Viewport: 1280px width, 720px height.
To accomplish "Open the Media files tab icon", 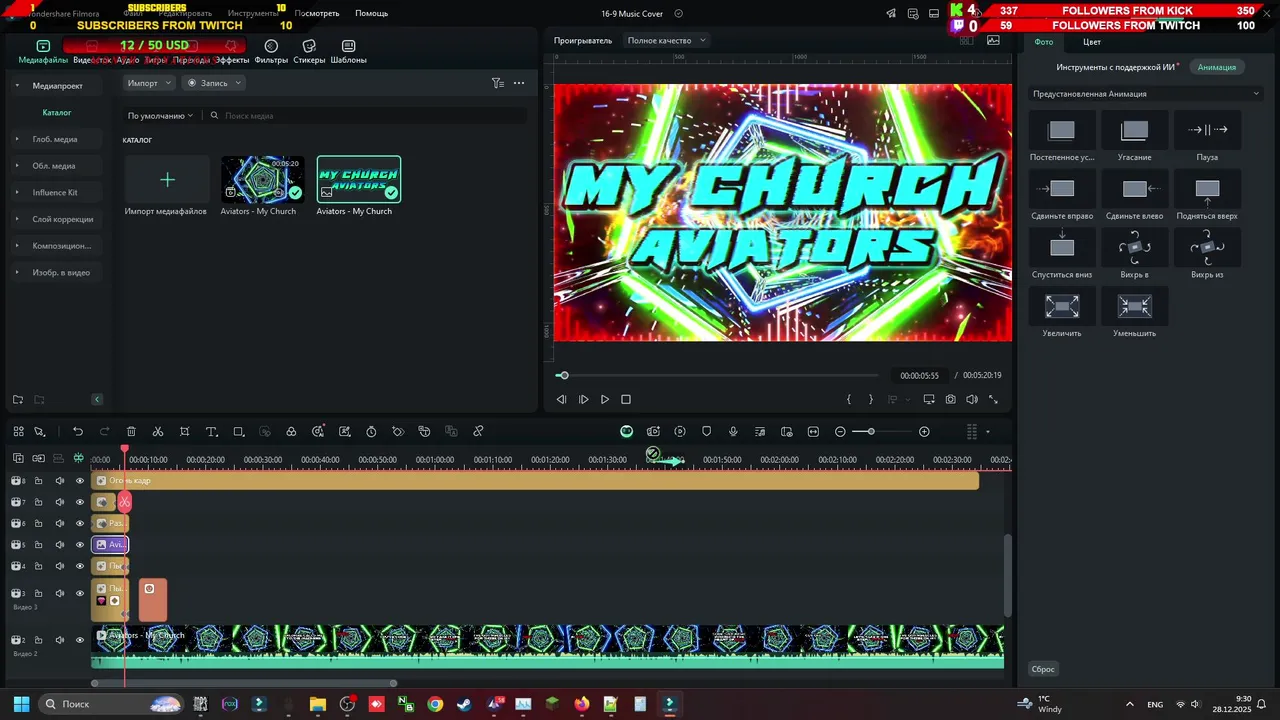I will click(43, 46).
